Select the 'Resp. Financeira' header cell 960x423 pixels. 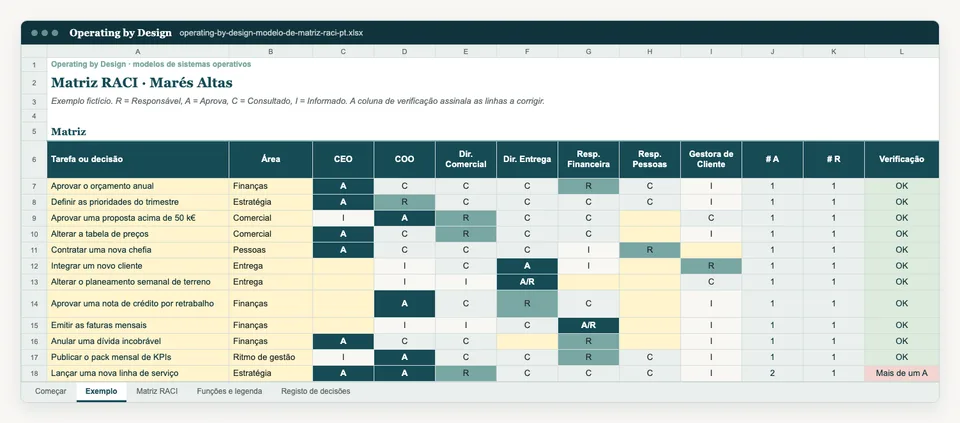click(x=588, y=159)
